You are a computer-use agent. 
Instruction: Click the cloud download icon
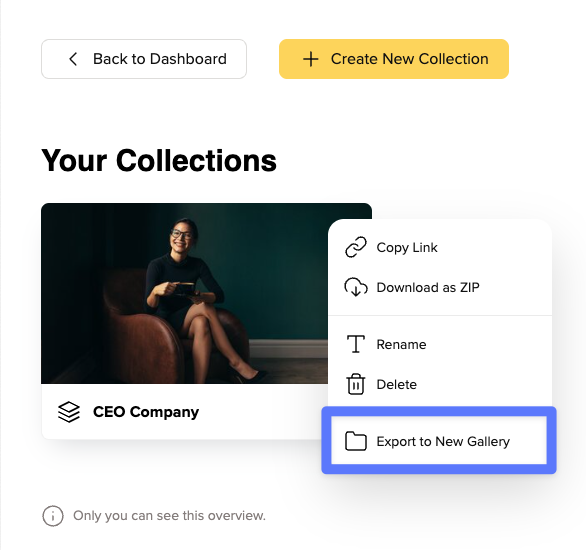(356, 287)
